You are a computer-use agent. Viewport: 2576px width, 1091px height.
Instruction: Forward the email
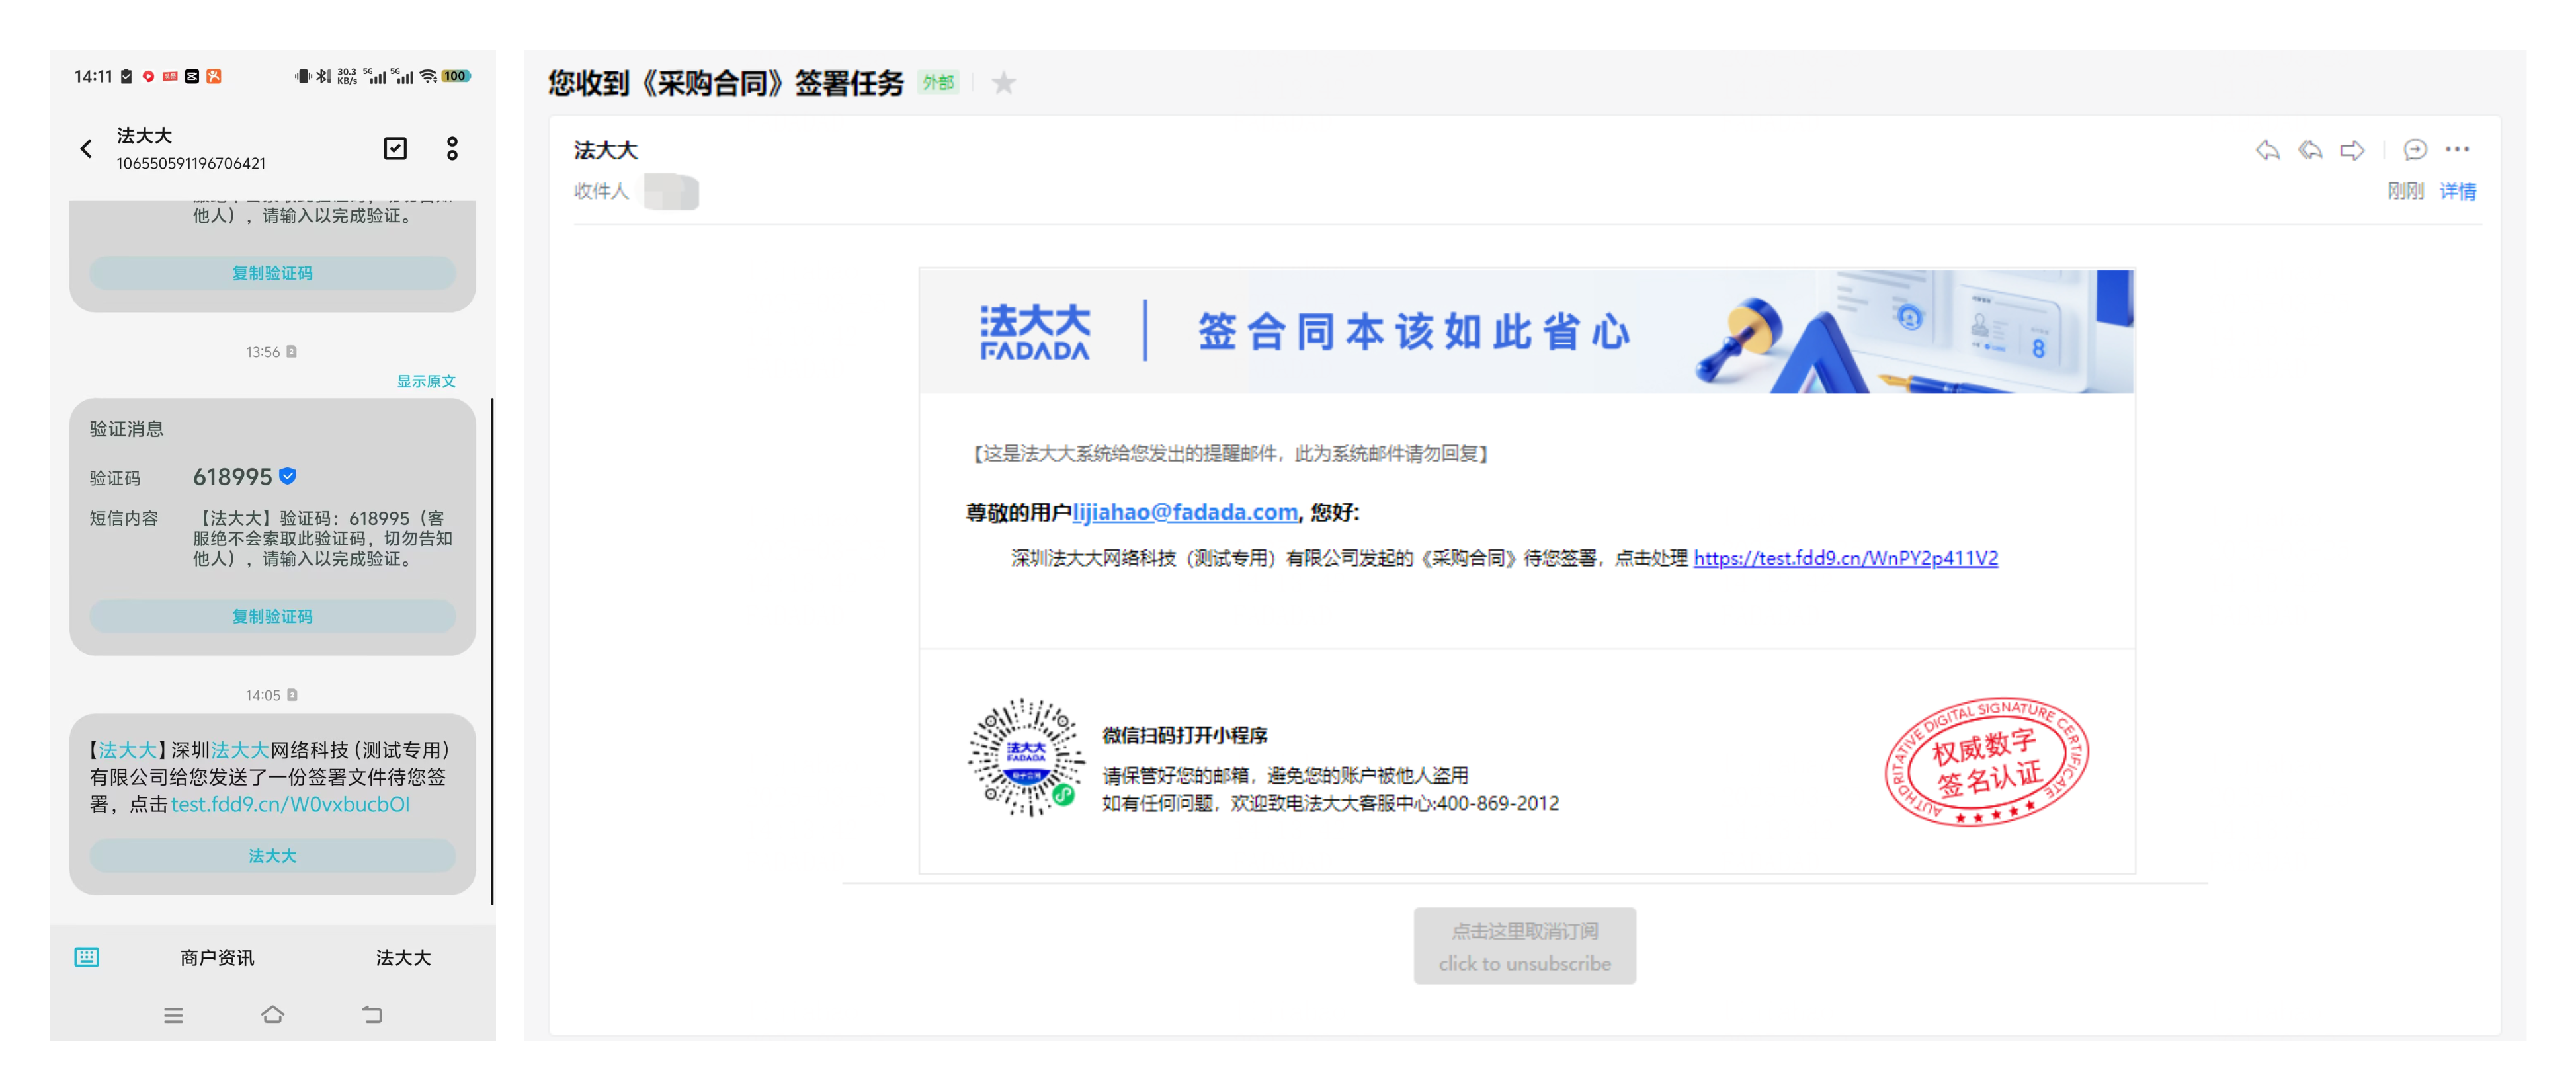pyautogui.click(x=2352, y=150)
